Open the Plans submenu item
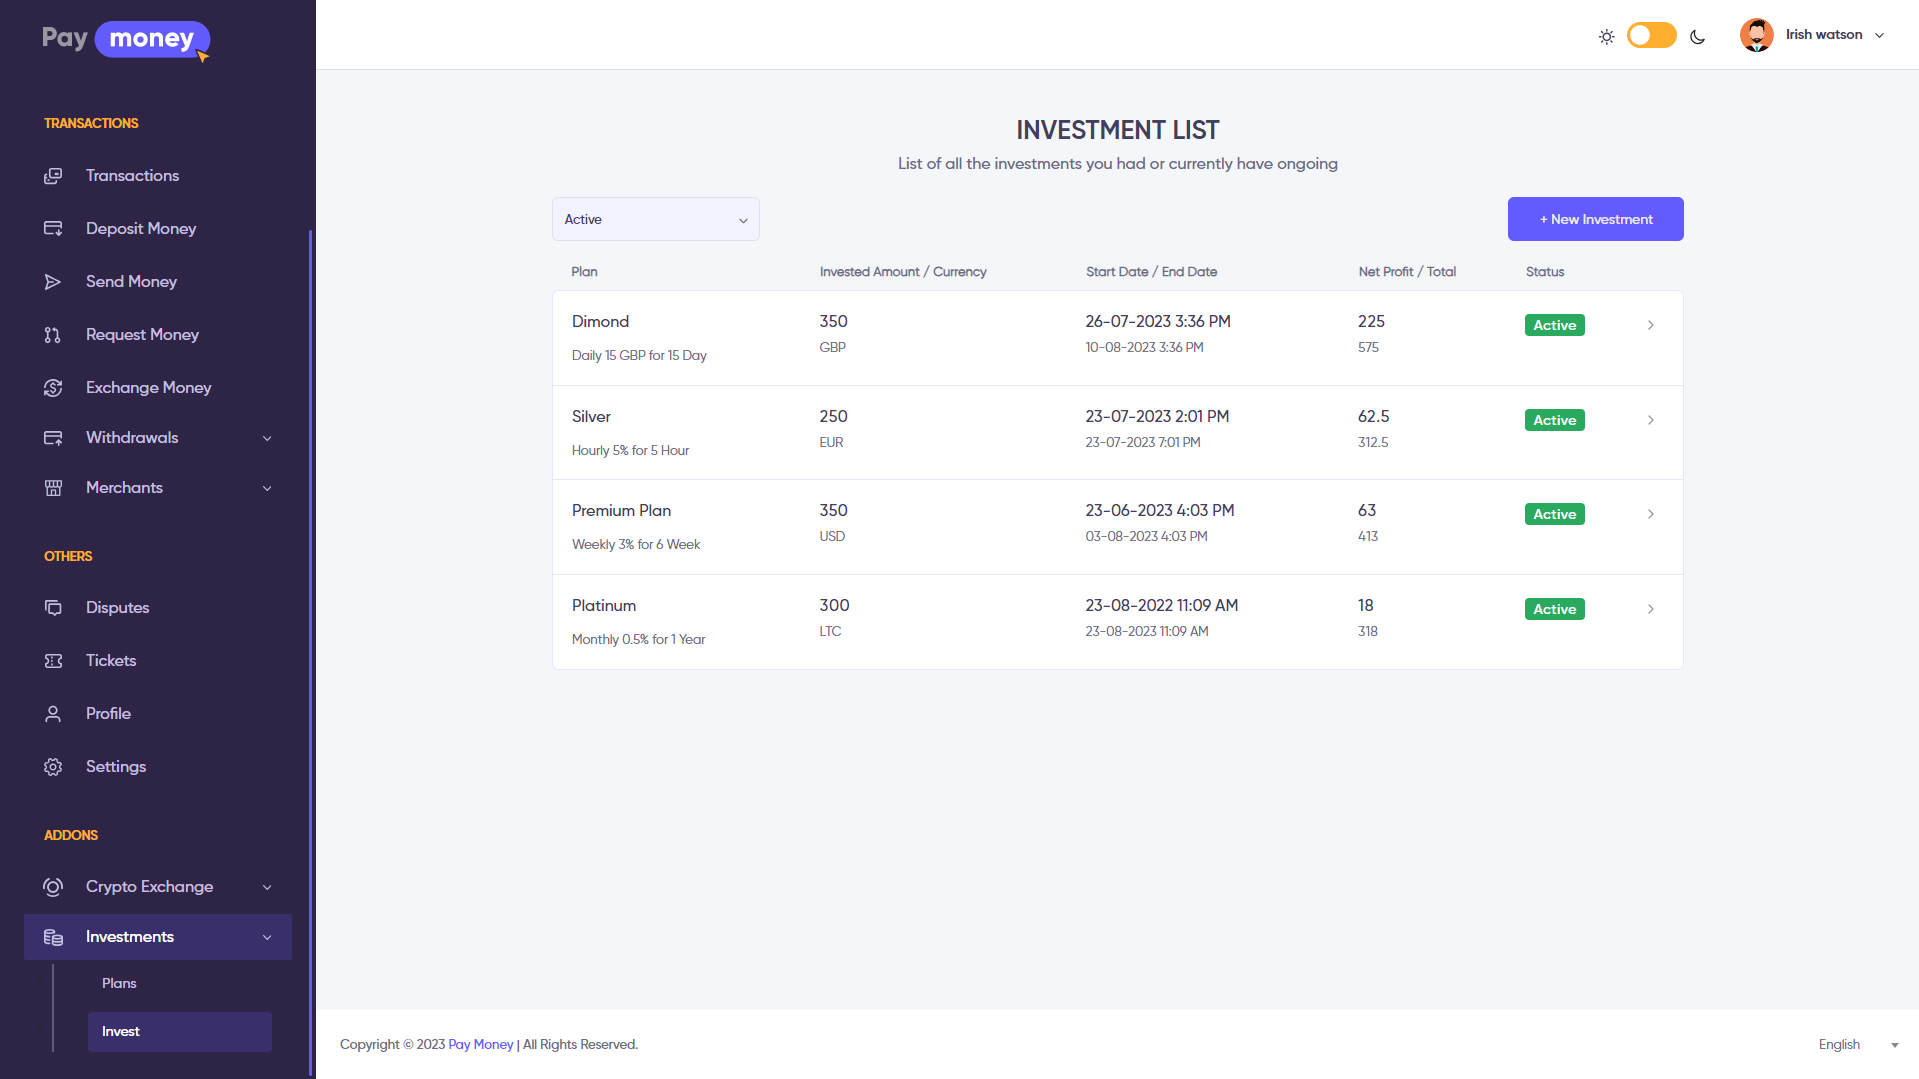Viewport: 1919px width, 1079px height. [x=119, y=984]
